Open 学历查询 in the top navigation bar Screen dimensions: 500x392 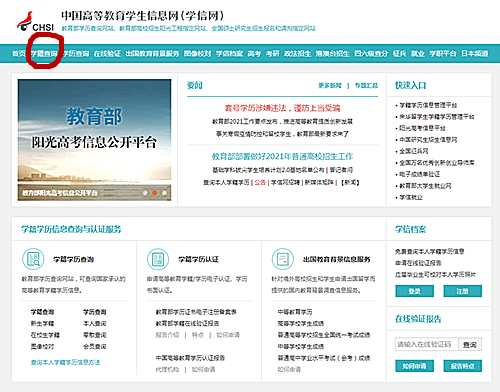click(x=76, y=53)
